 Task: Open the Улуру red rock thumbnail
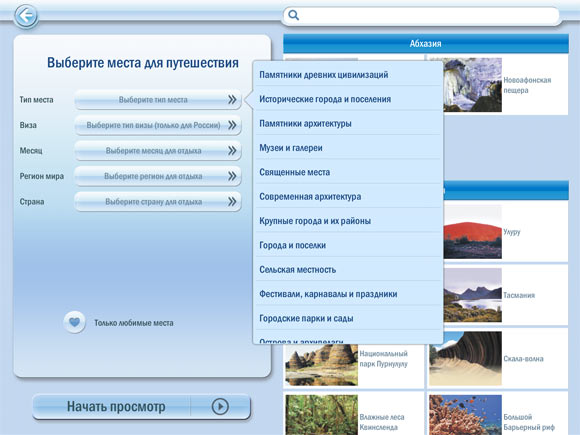tap(472, 232)
